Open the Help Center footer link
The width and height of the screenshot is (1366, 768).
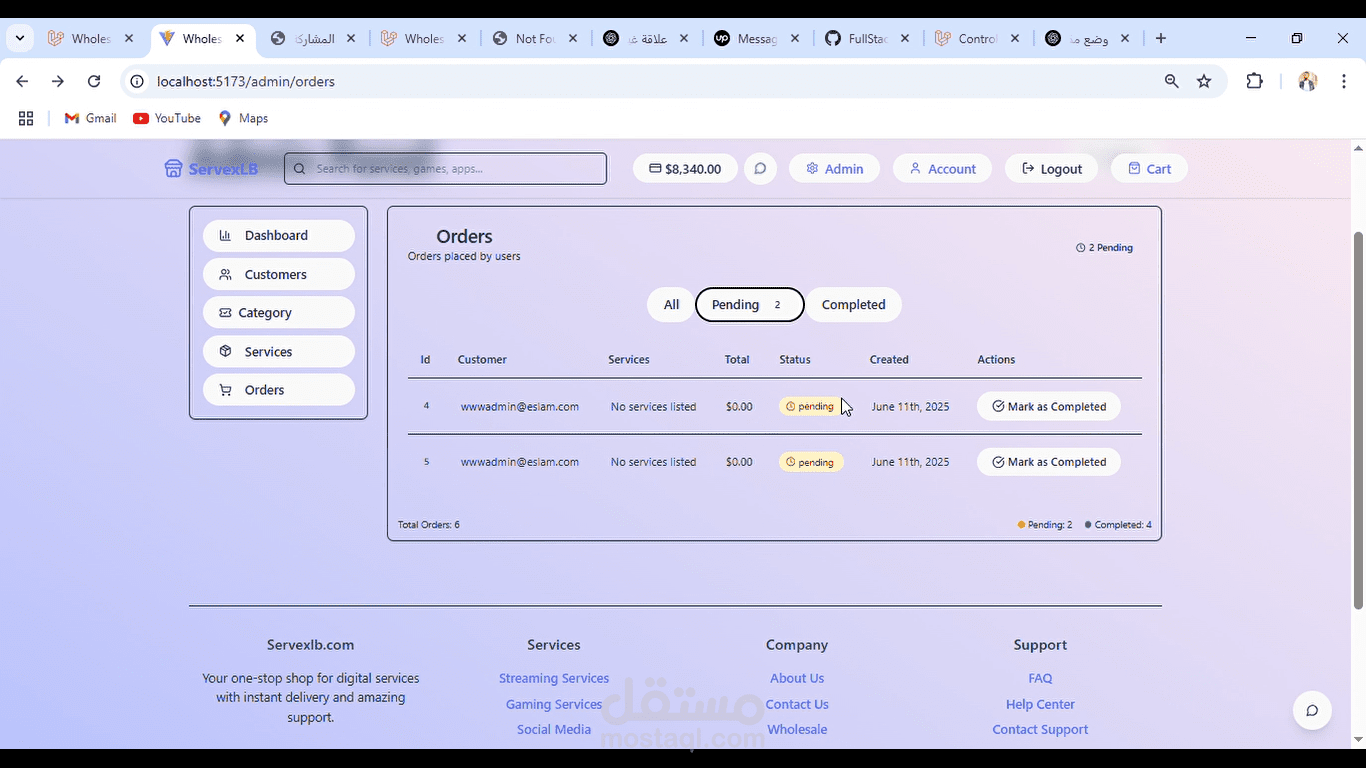(1040, 704)
